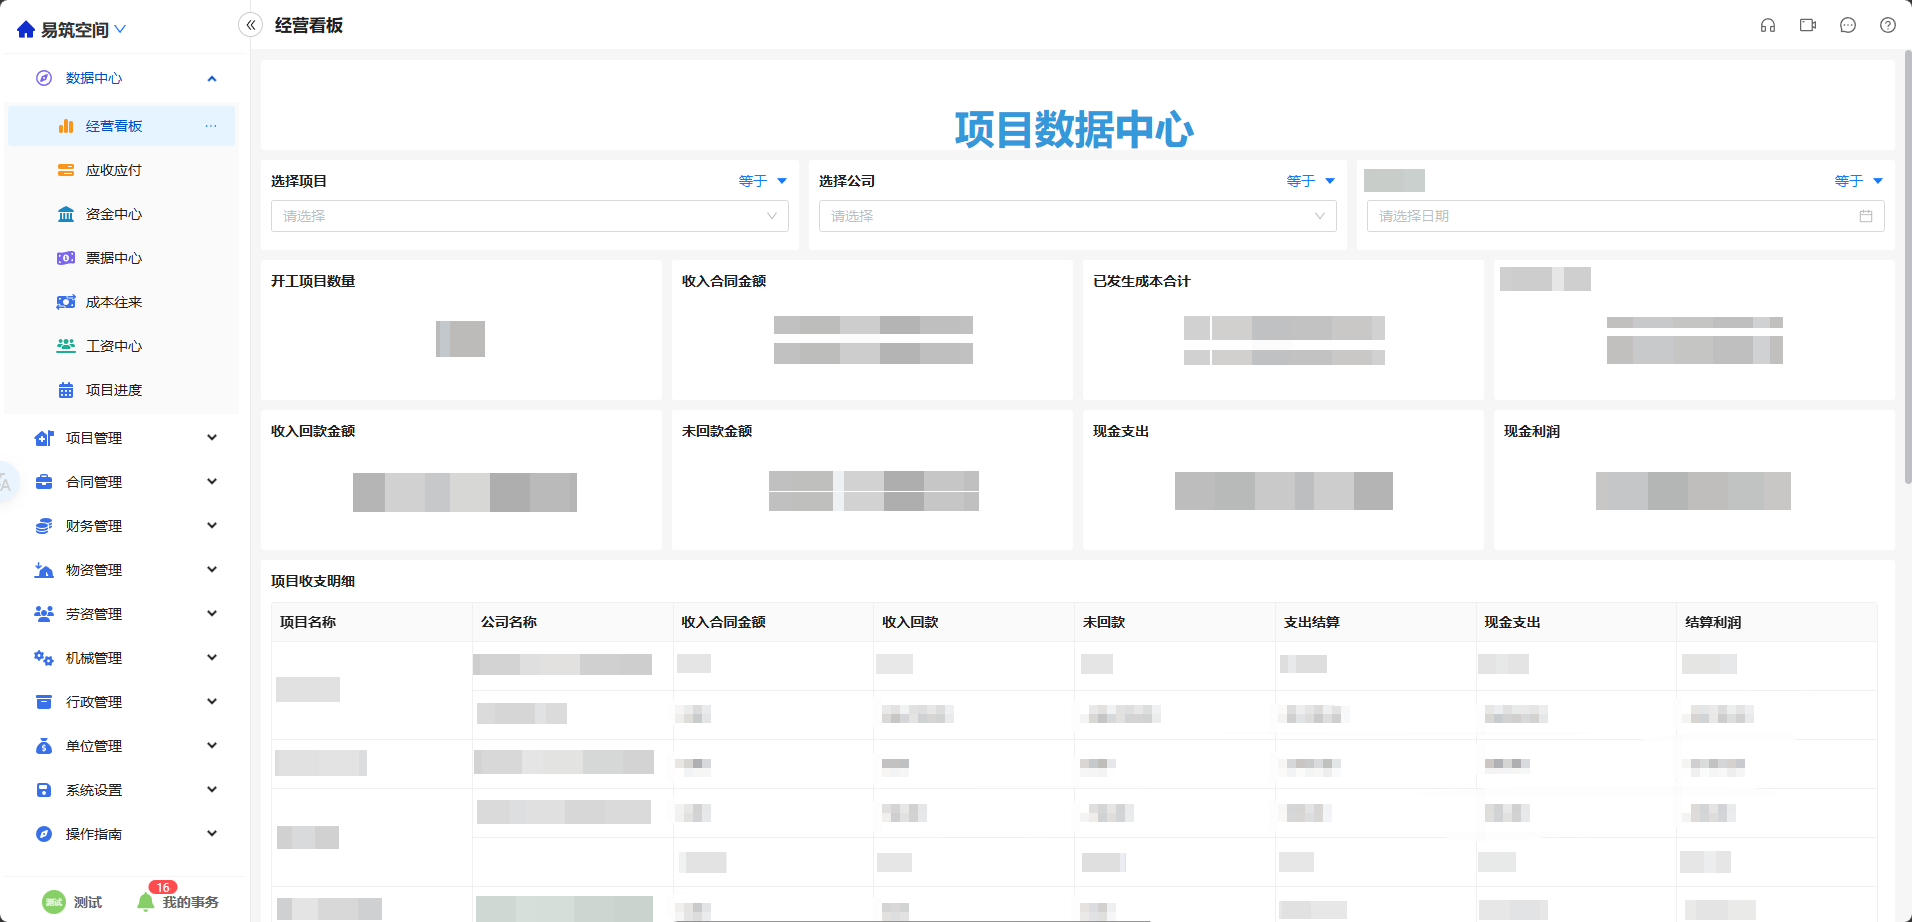The image size is (1912, 922).
Task: Go to 资金中心 page
Action: (113, 214)
